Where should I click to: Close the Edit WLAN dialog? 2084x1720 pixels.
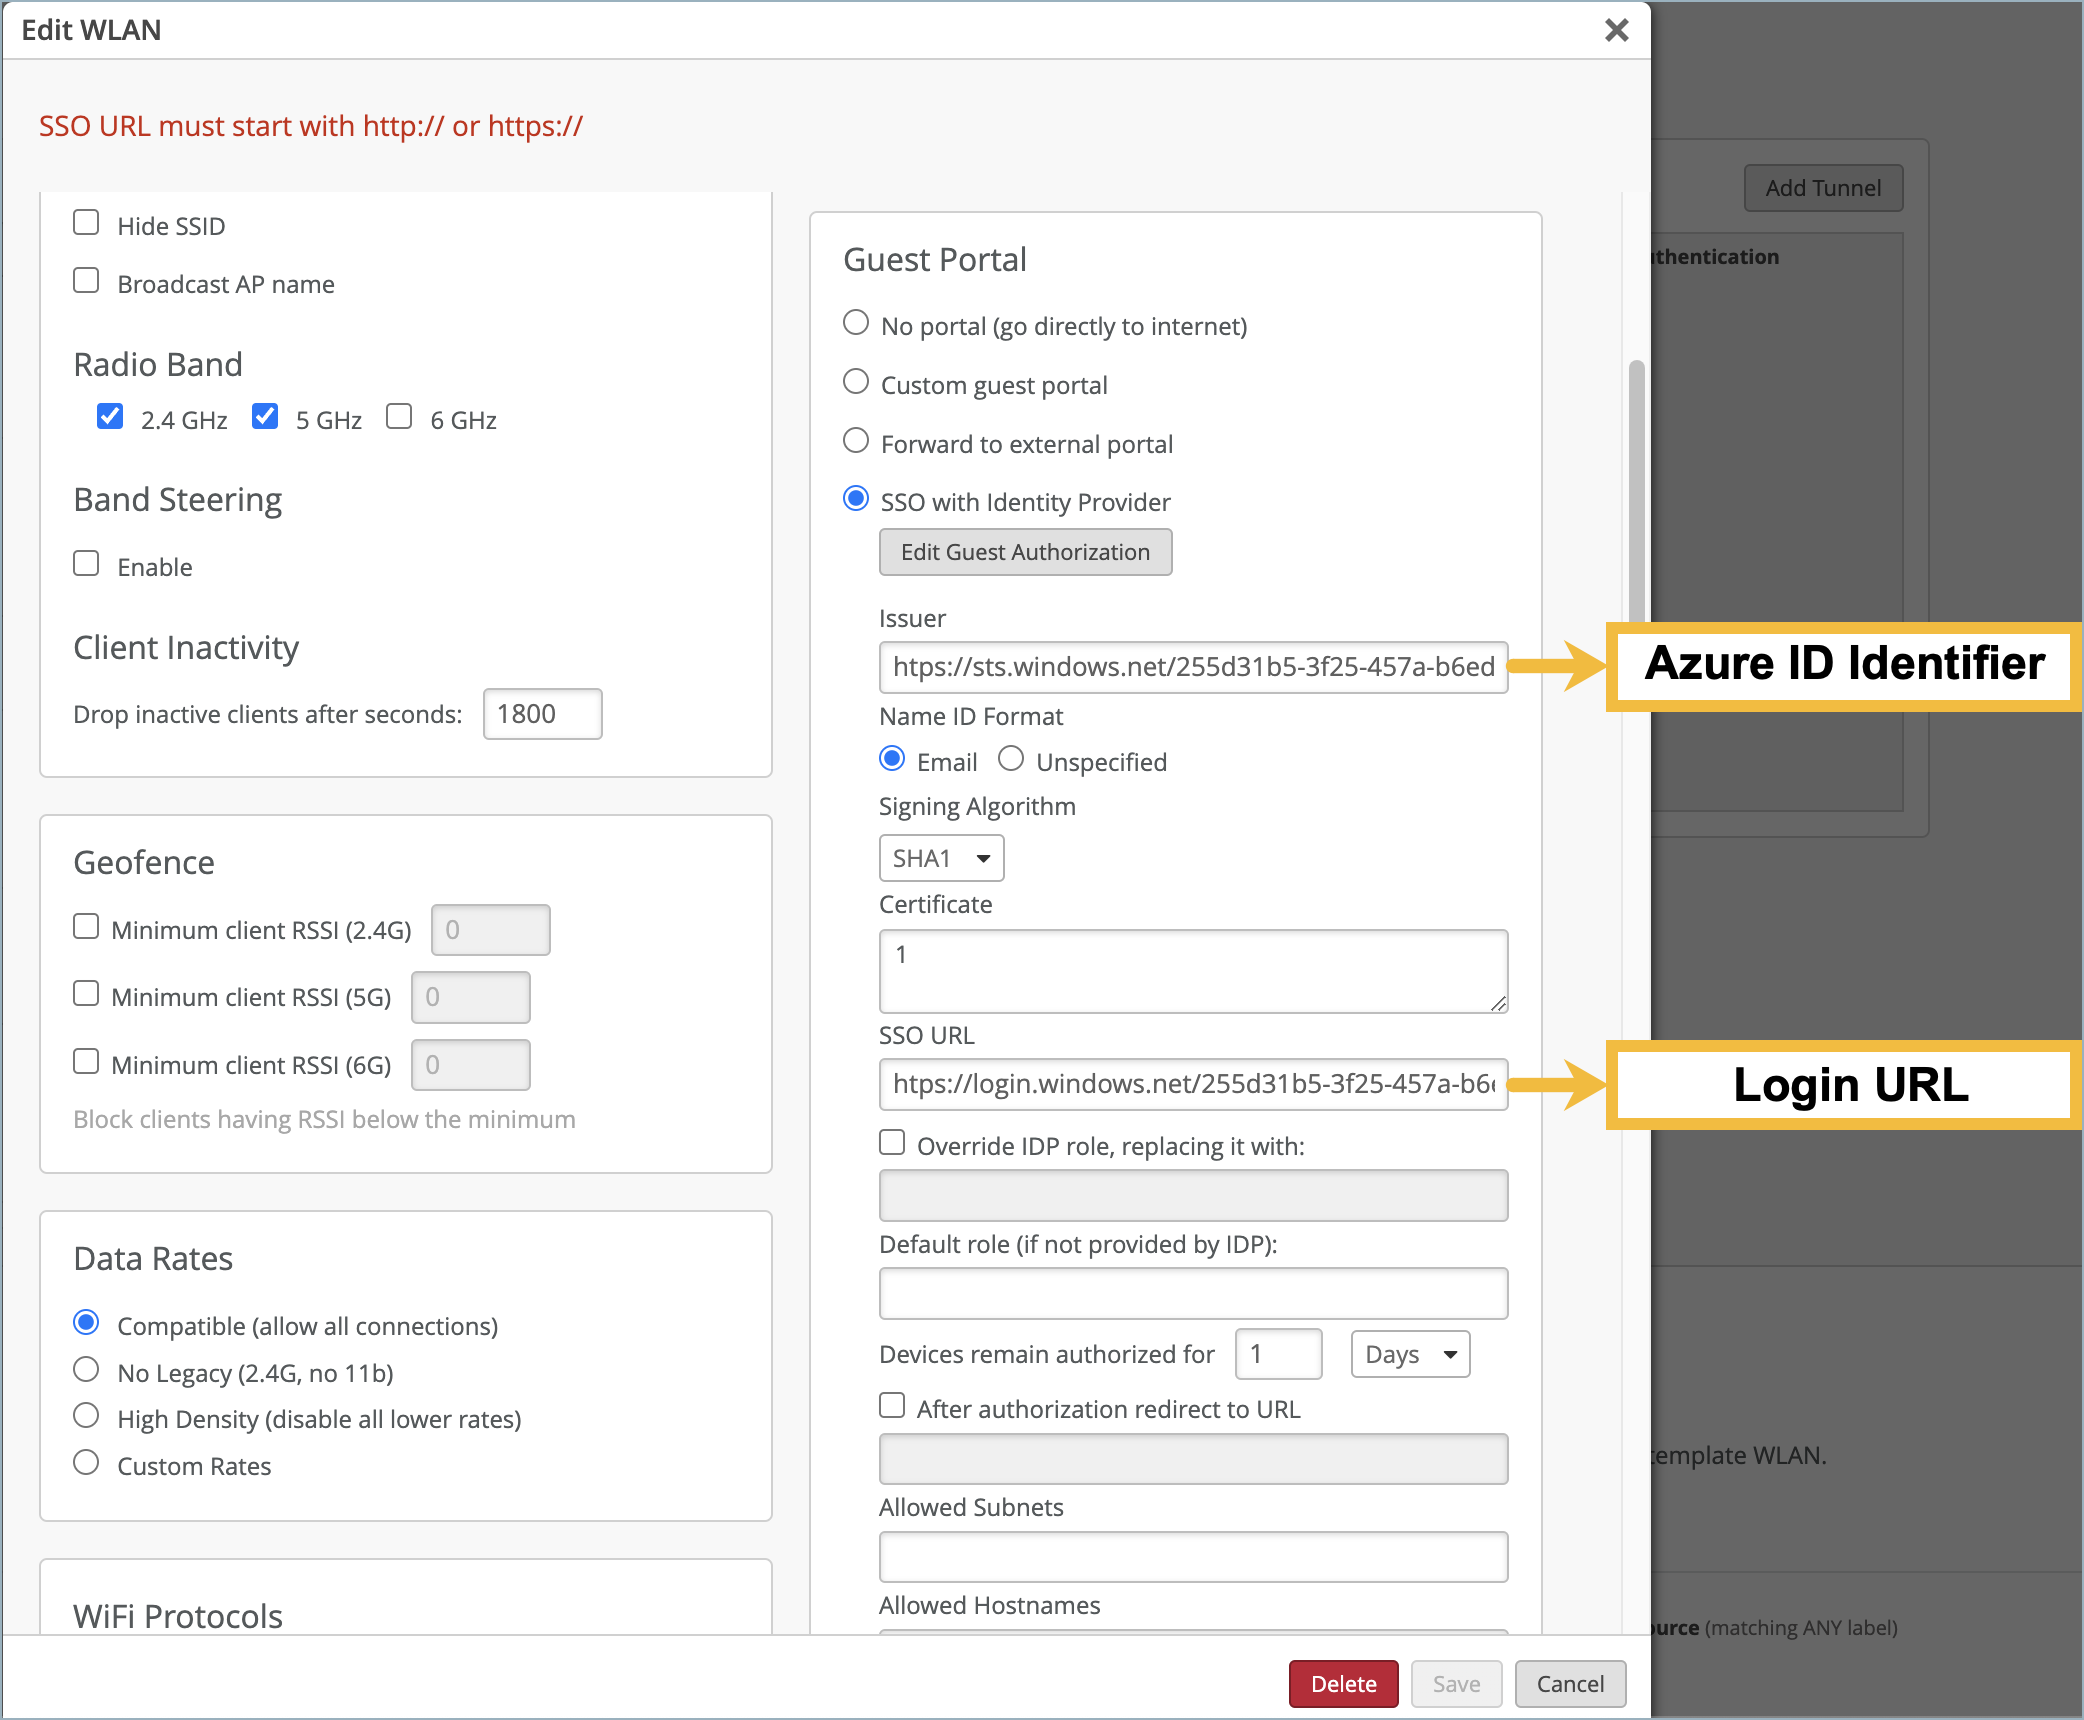(x=1616, y=31)
